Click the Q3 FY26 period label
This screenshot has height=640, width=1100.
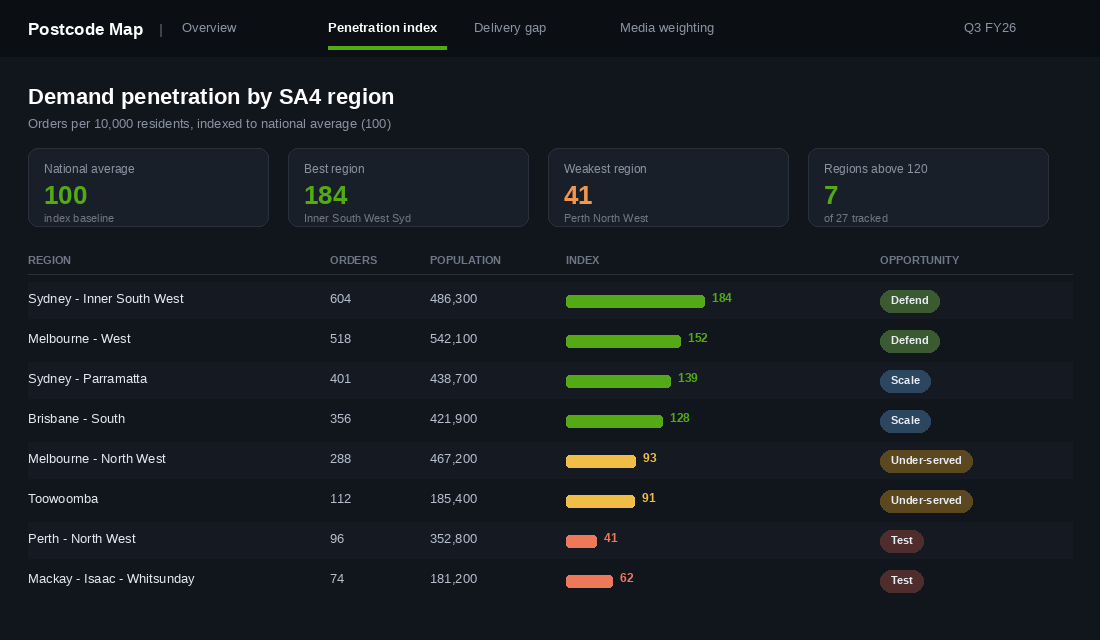(x=990, y=28)
